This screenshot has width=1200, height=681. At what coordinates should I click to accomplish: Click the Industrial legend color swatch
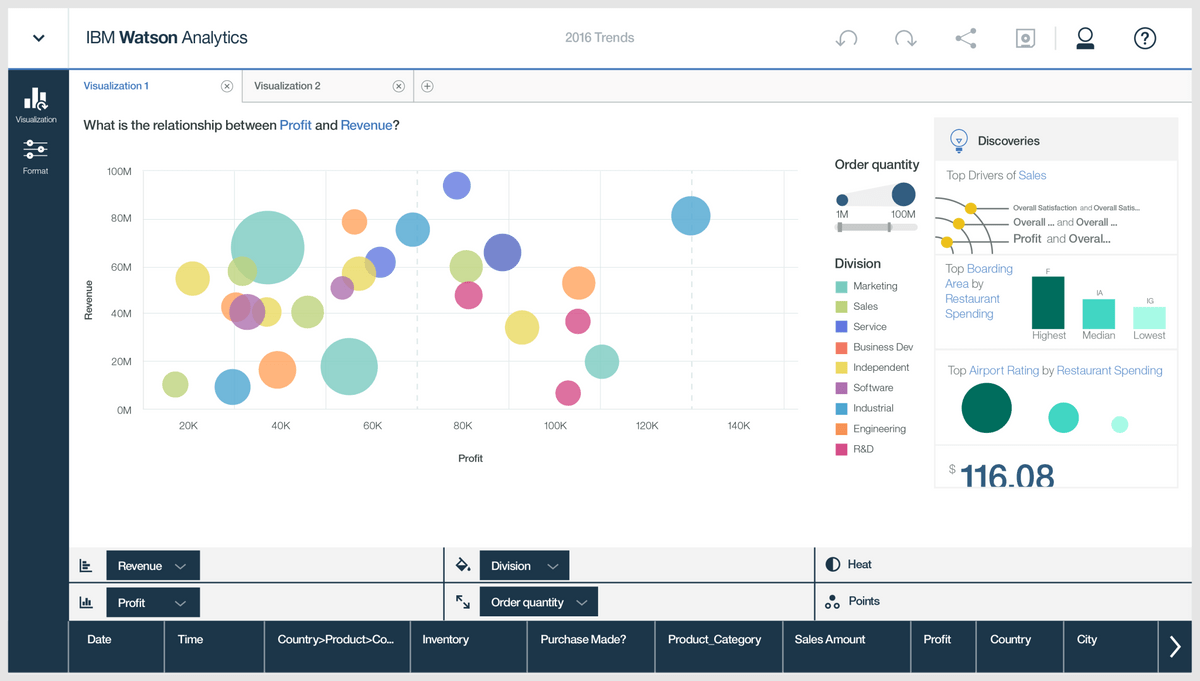842,409
